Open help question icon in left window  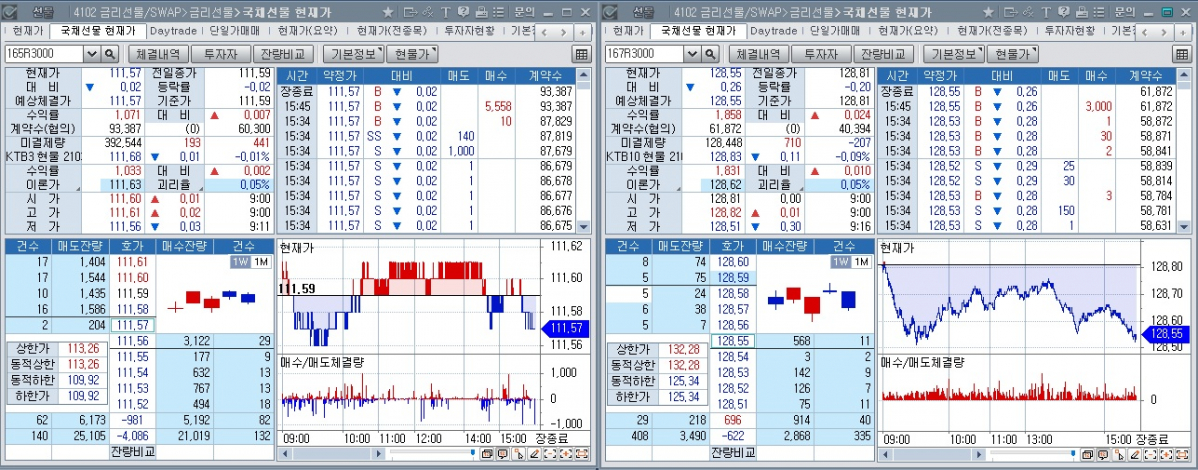pyautogui.click(x=463, y=12)
